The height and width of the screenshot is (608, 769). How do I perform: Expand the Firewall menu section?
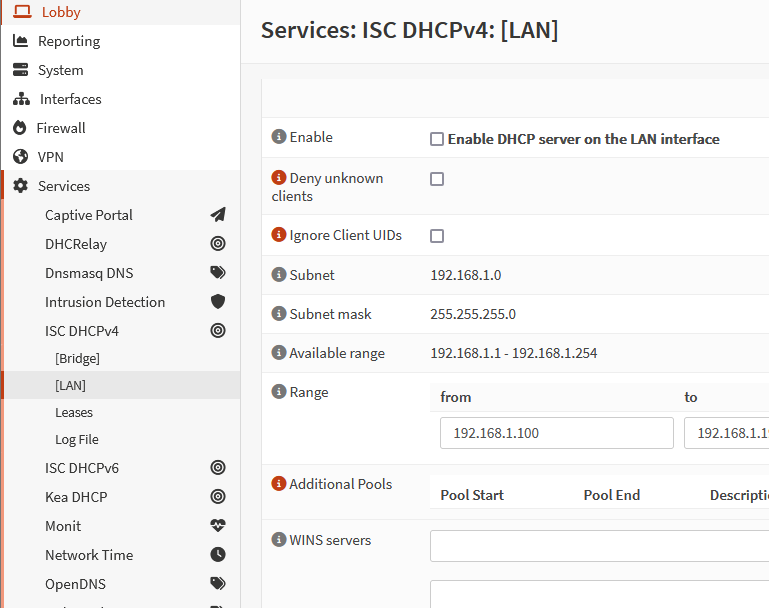[x=61, y=128]
